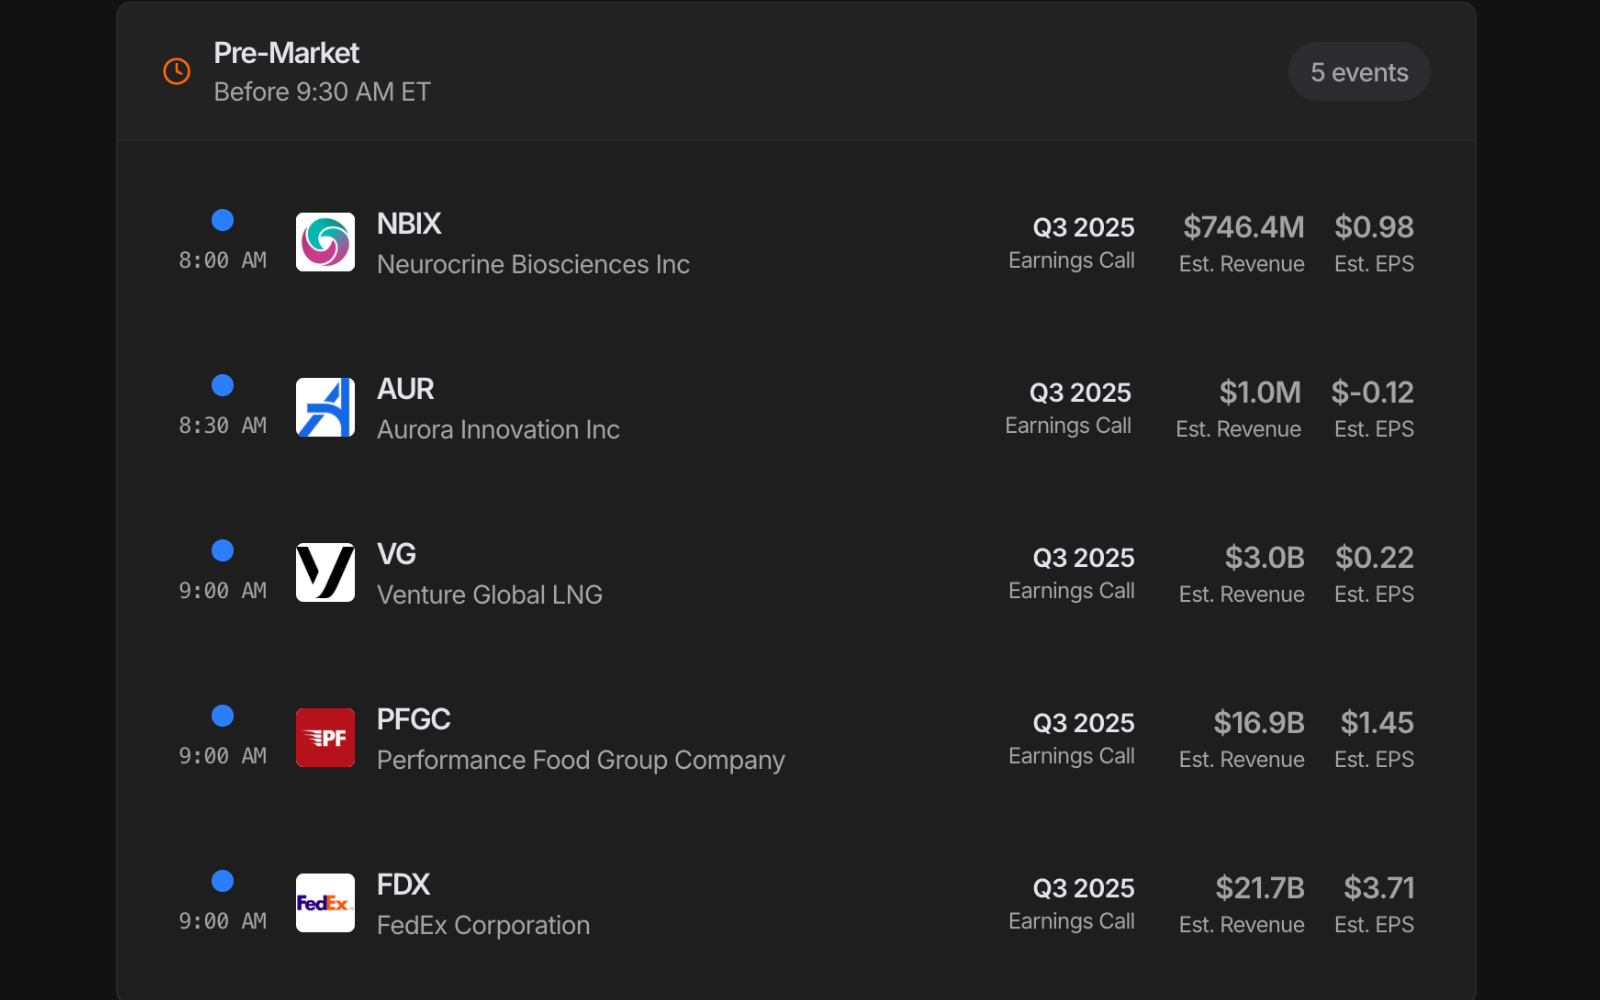
Task: Click Earnings Call label in NBIX row
Action: (1072, 261)
